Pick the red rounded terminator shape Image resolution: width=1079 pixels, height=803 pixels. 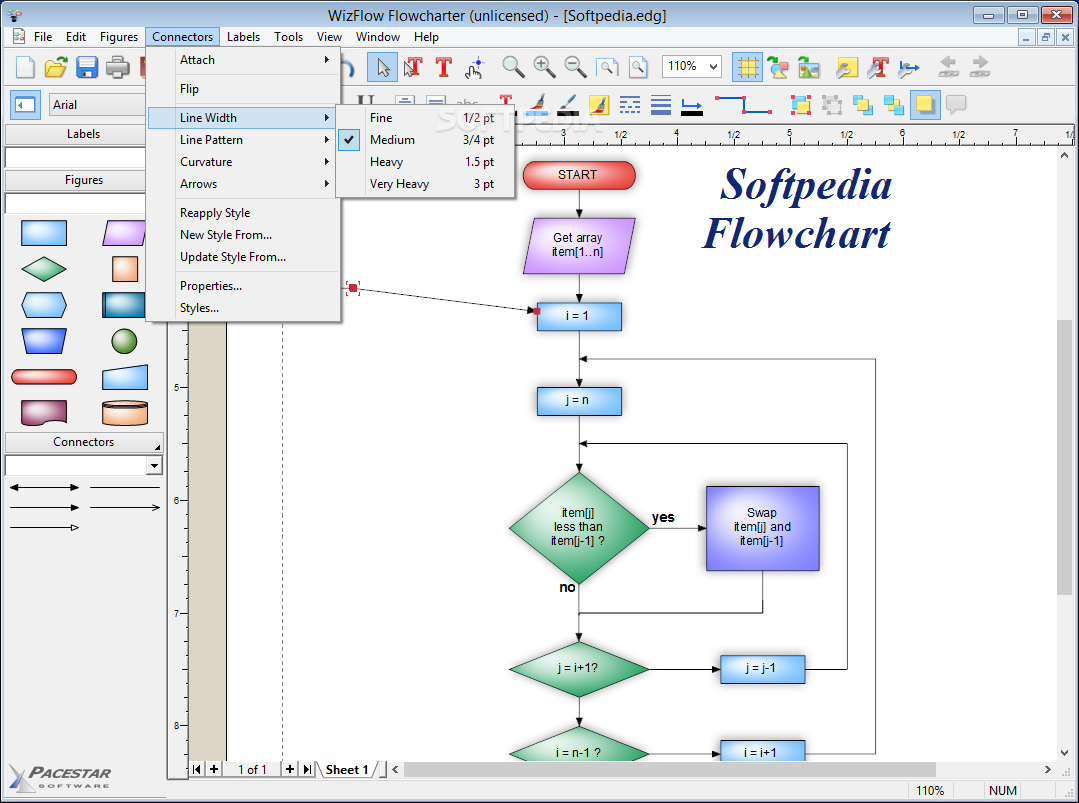pyautogui.click(x=44, y=377)
